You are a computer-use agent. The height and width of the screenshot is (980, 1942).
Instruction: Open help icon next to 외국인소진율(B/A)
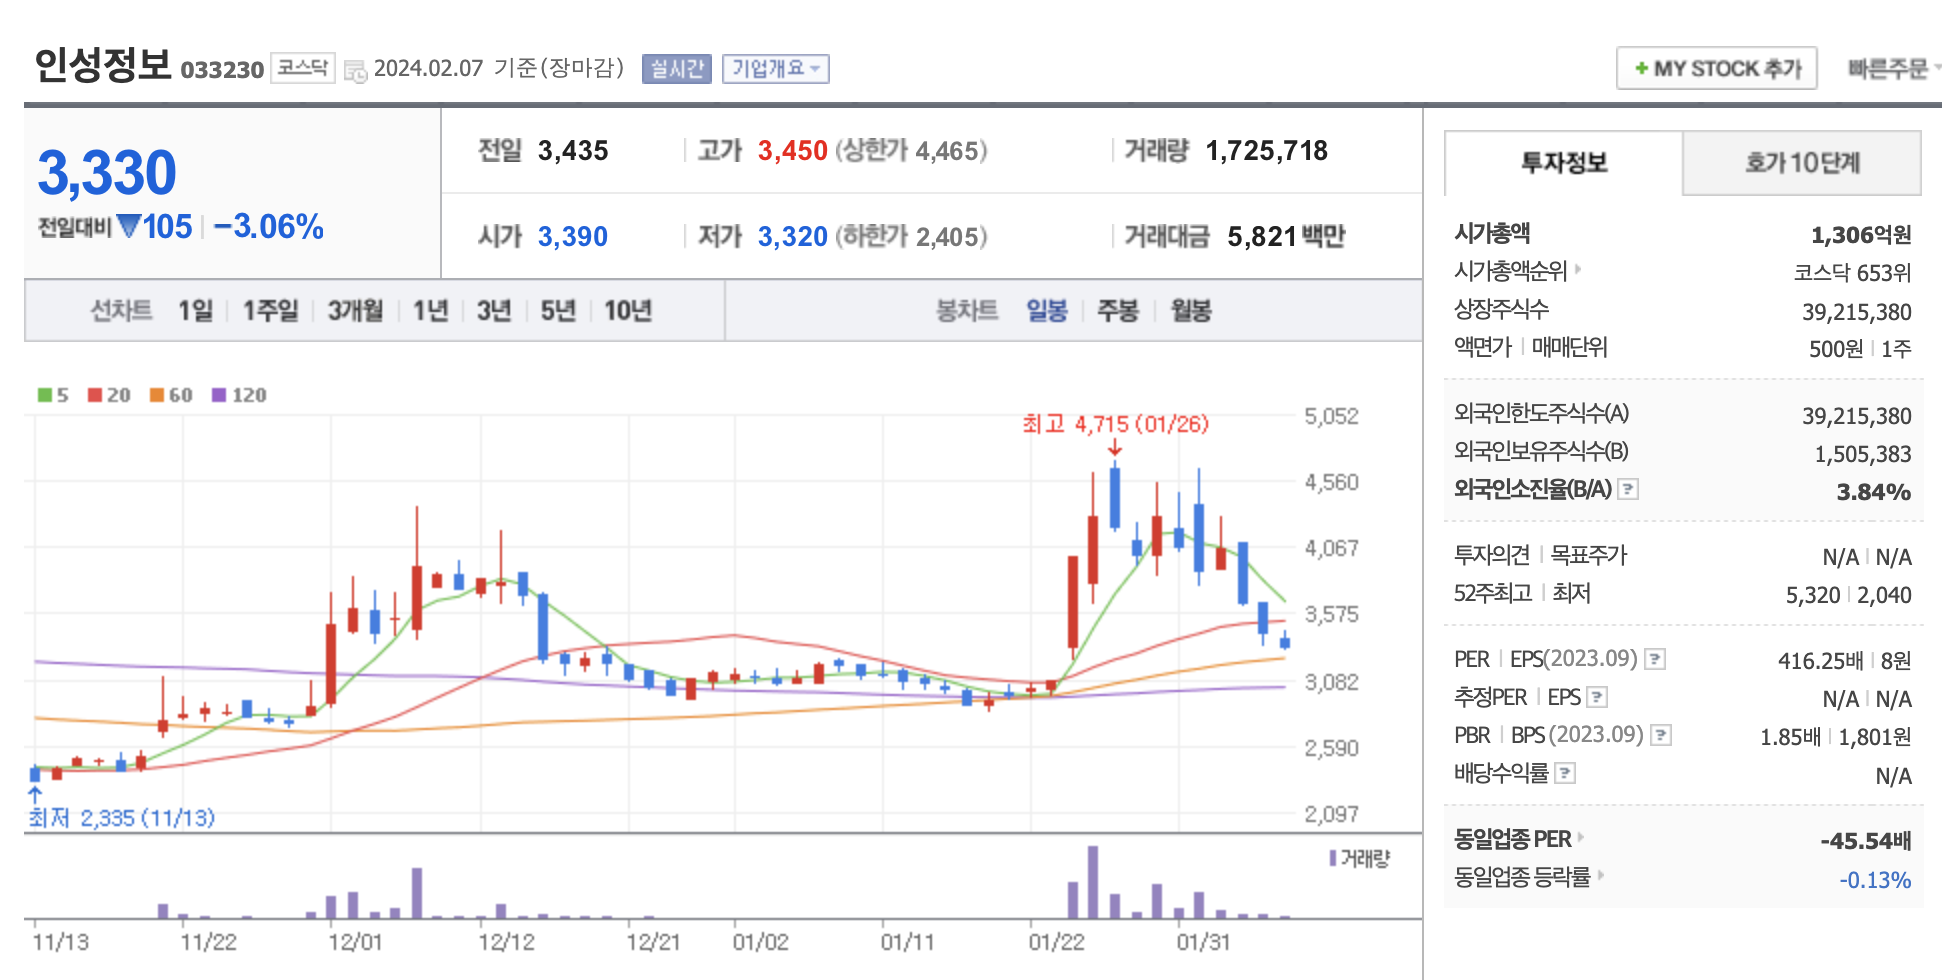tap(1628, 489)
